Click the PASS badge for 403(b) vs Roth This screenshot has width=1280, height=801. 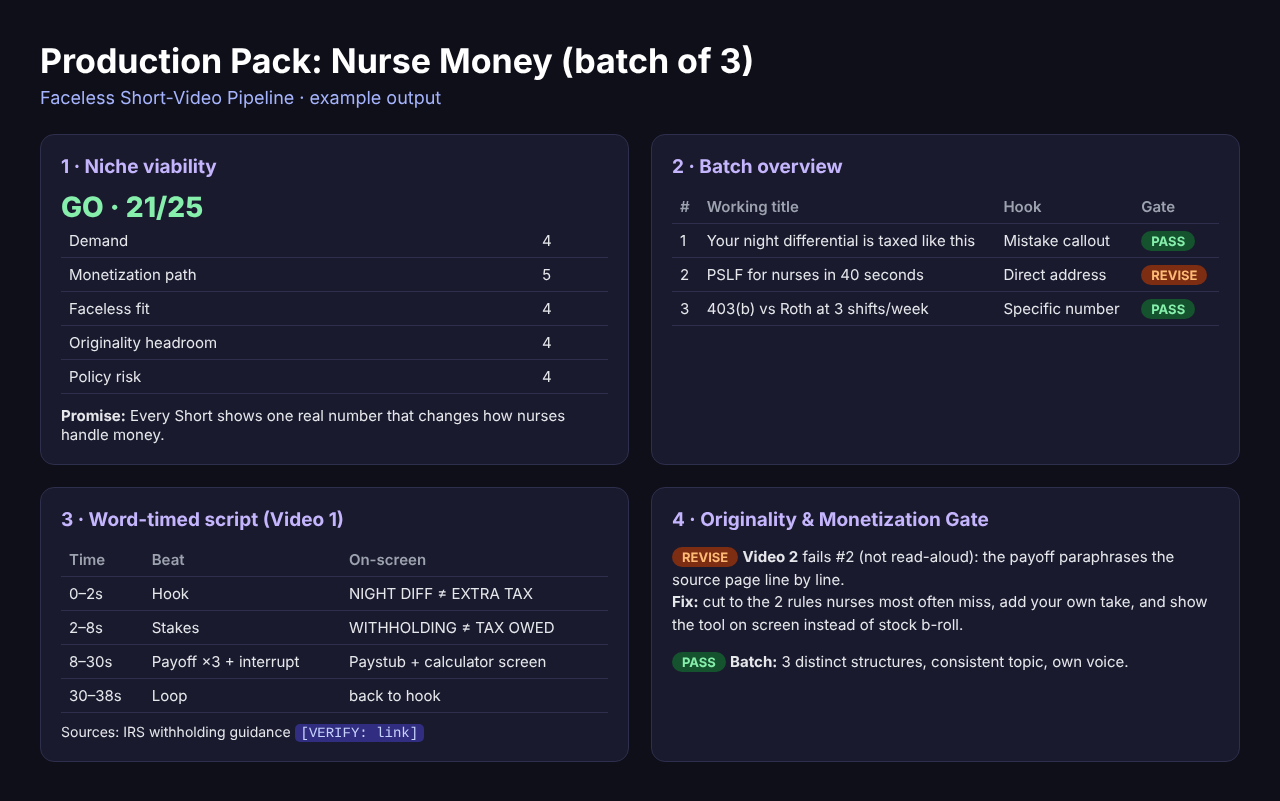click(x=1168, y=309)
